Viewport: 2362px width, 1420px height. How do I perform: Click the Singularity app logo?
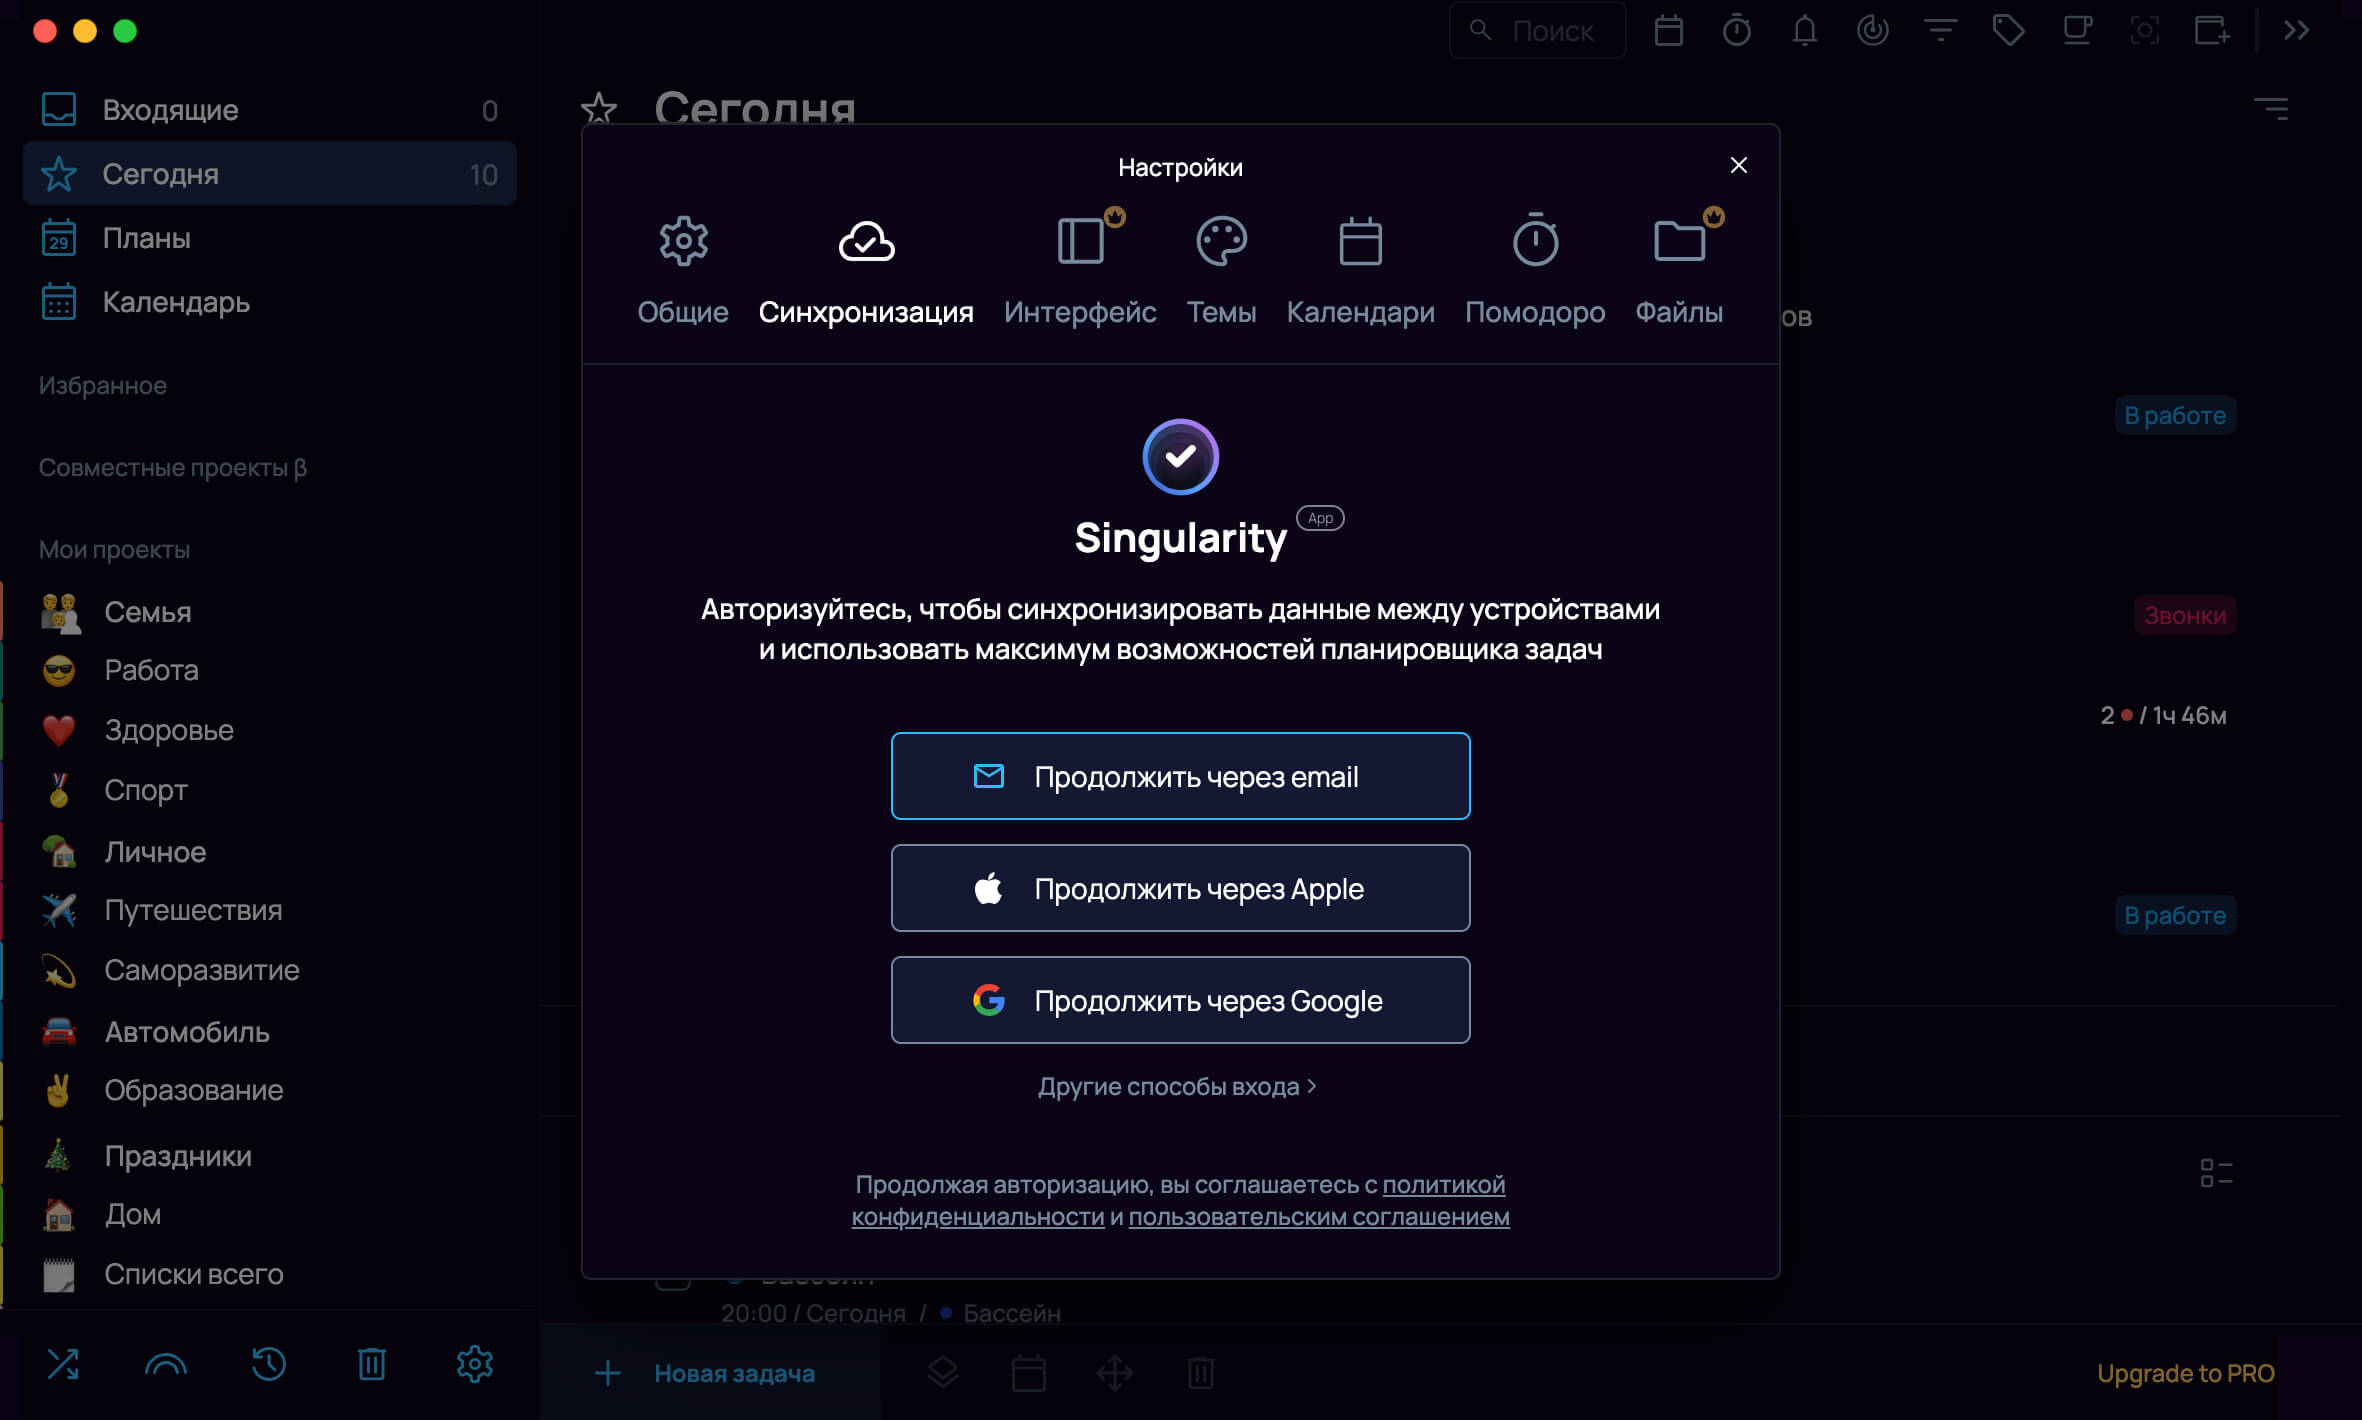pyautogui.click(x=1180, y=456)
